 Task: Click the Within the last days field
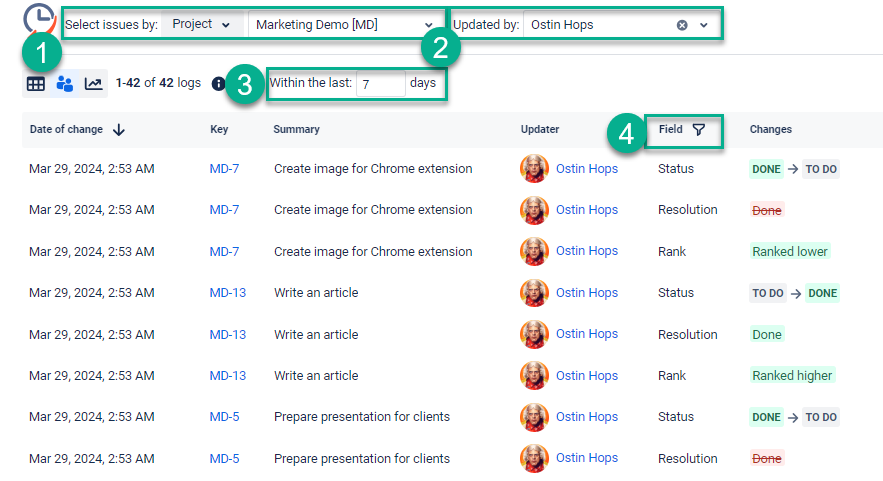[380, 84]
